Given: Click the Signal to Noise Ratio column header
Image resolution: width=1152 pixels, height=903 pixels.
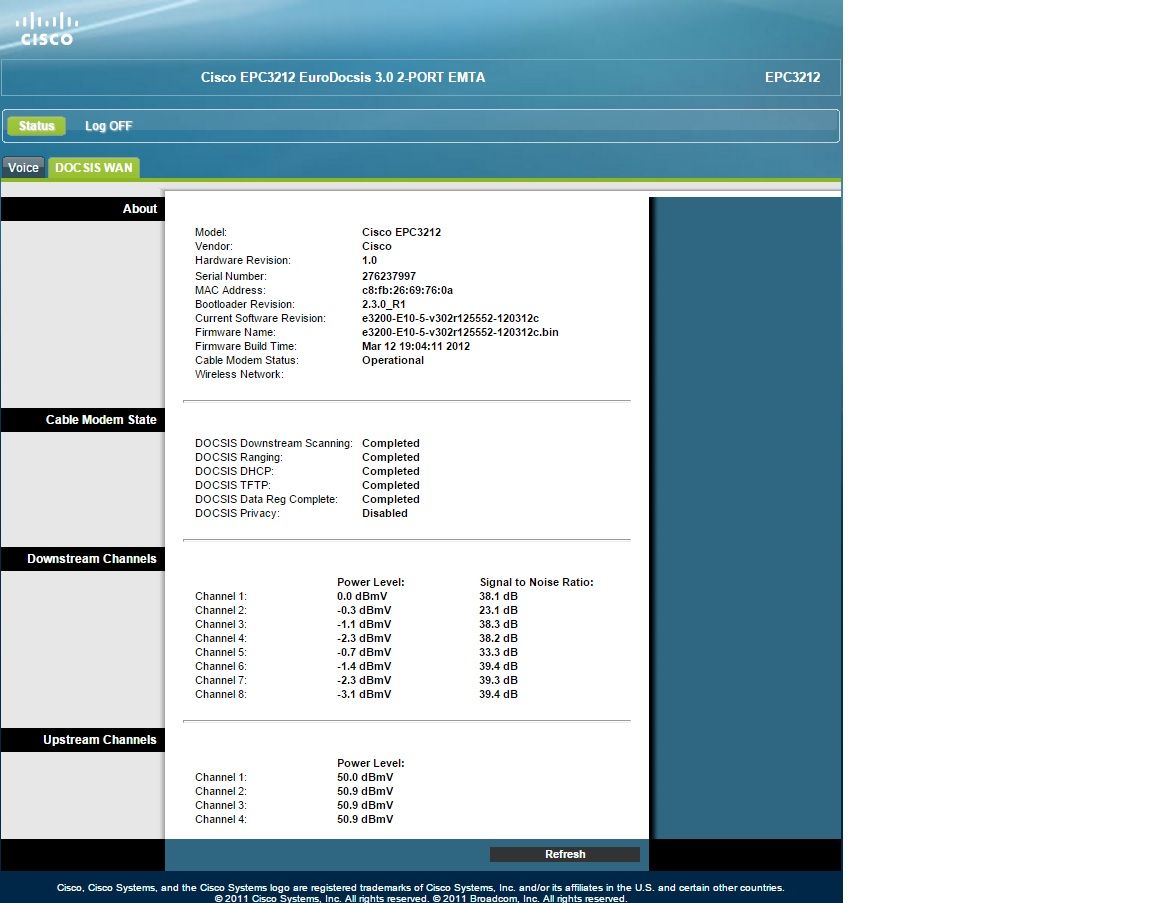Looking at the screenshot, I should point(536,582).
